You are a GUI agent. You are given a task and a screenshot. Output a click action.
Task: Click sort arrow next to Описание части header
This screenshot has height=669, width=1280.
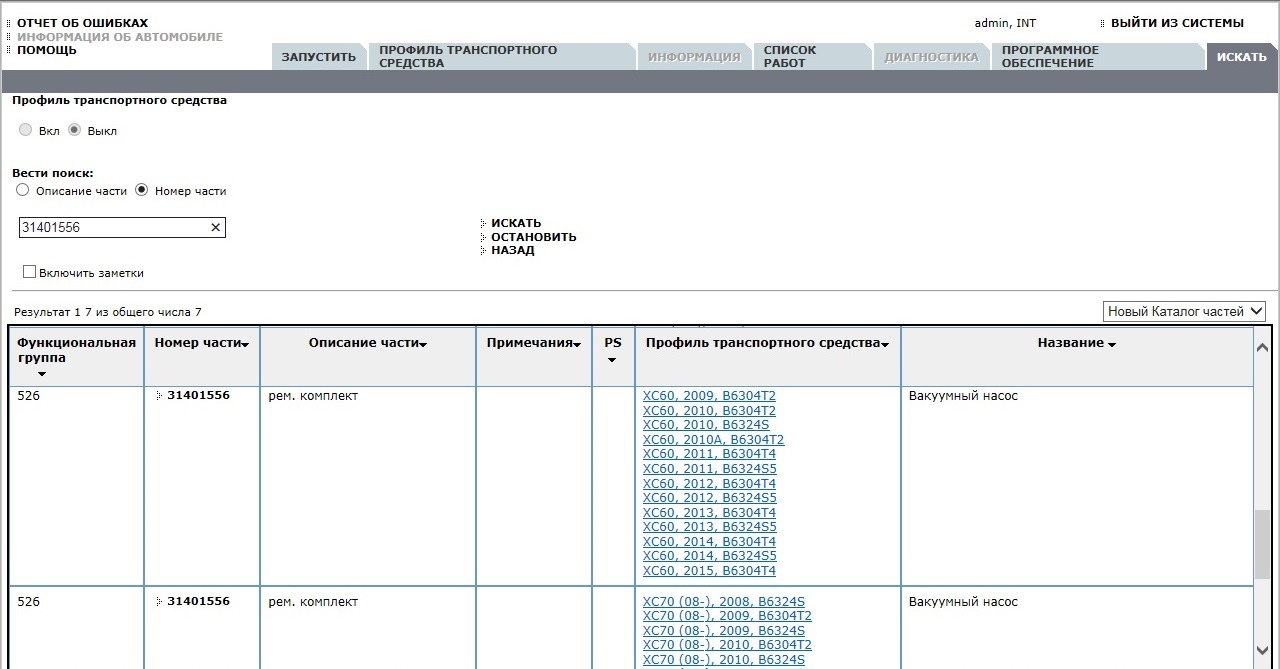(x=423, y=344)
